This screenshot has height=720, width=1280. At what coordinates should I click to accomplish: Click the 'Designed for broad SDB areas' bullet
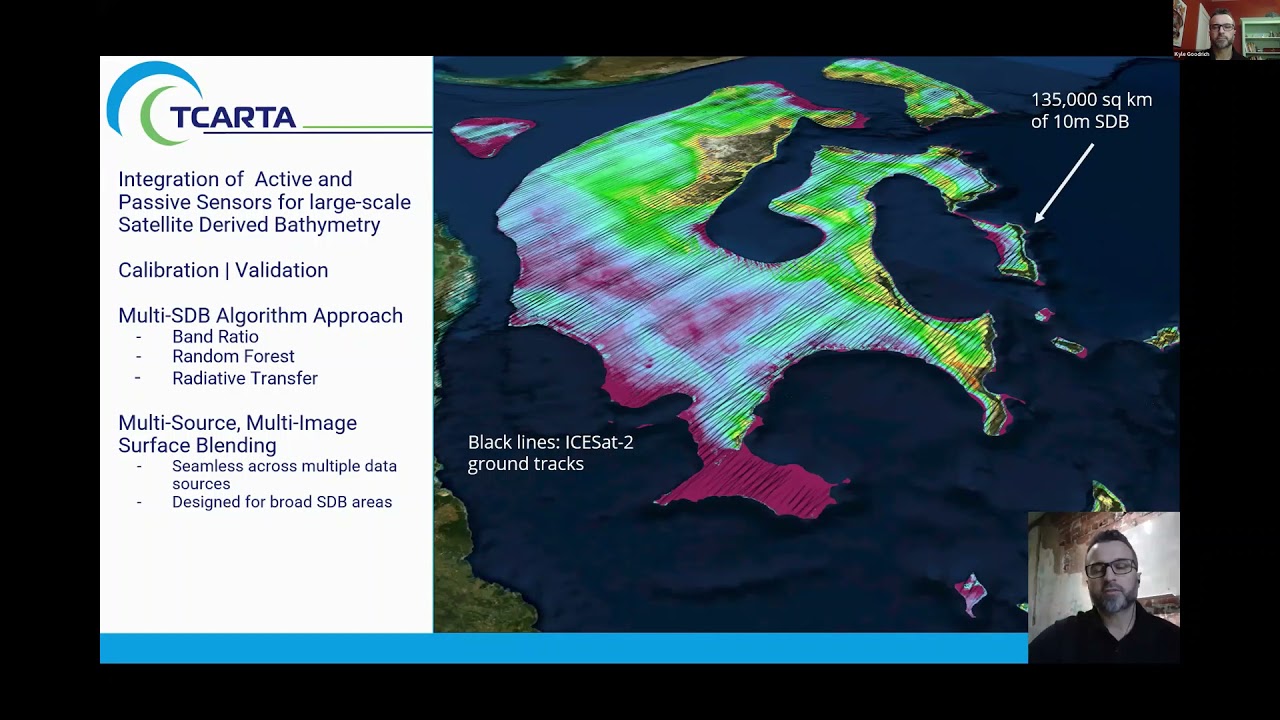coord(282,502)
